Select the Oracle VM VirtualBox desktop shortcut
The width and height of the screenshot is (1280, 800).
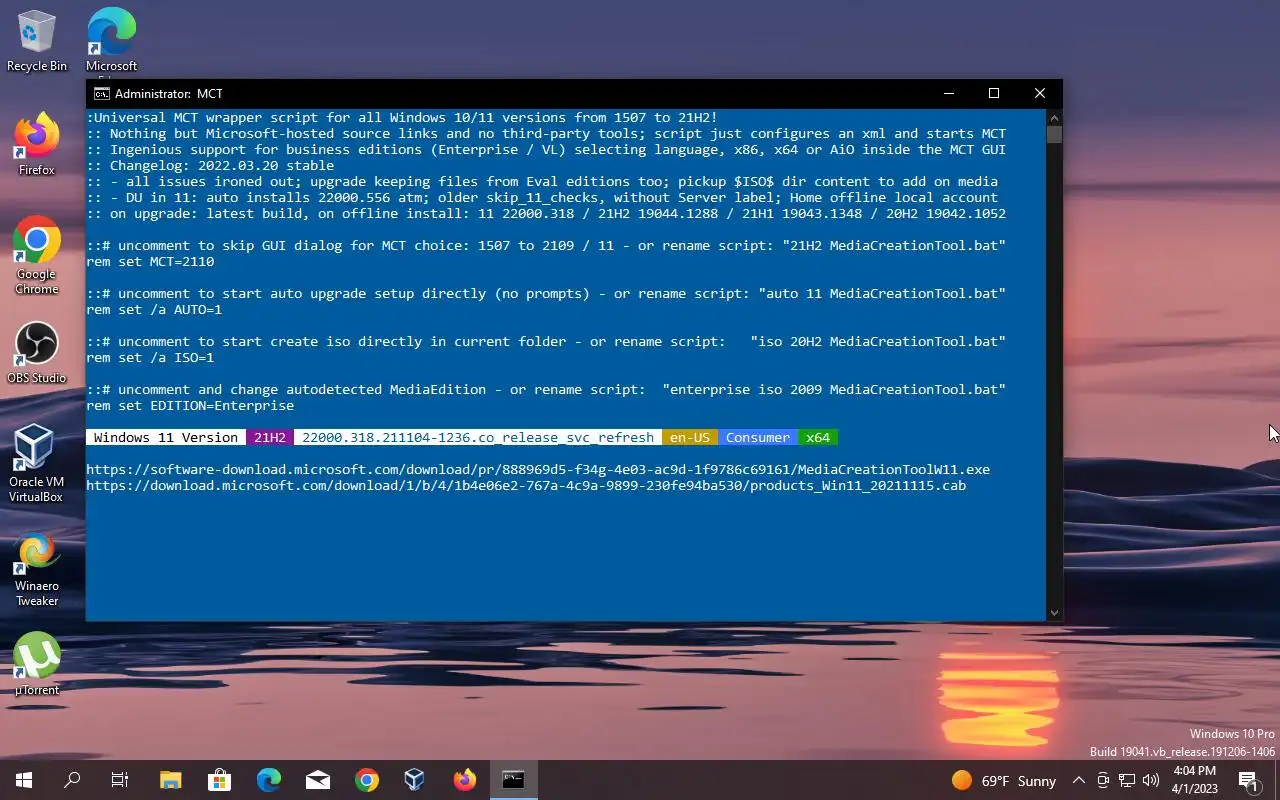point(37,464)
